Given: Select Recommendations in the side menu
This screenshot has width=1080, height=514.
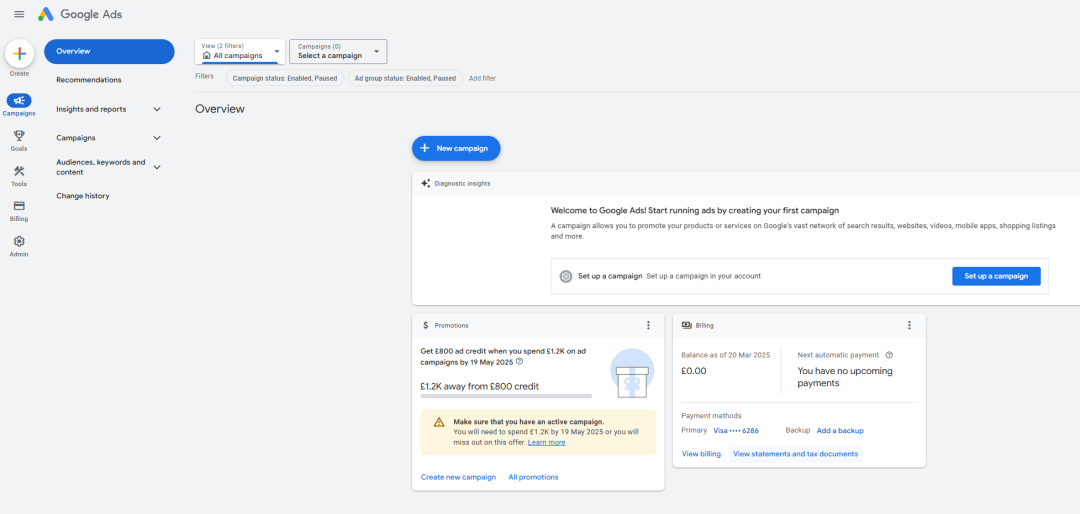Looking at the screenshot, I should coord(89,80).
